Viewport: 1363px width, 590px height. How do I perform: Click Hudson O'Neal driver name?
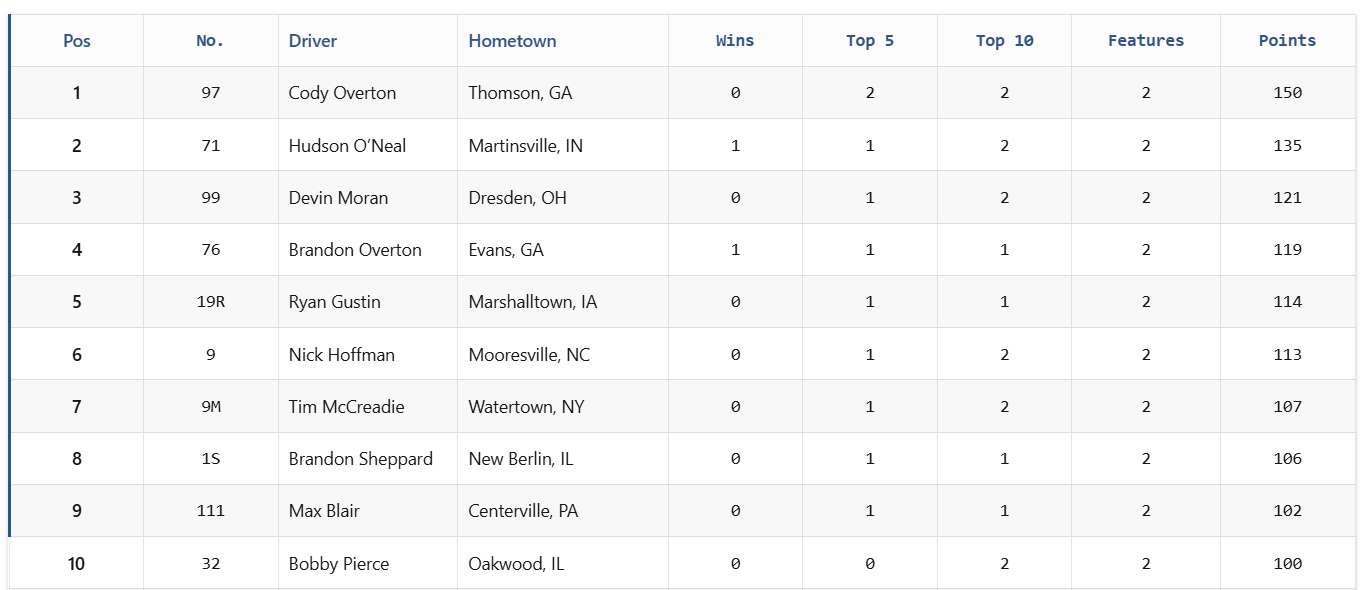347,146
